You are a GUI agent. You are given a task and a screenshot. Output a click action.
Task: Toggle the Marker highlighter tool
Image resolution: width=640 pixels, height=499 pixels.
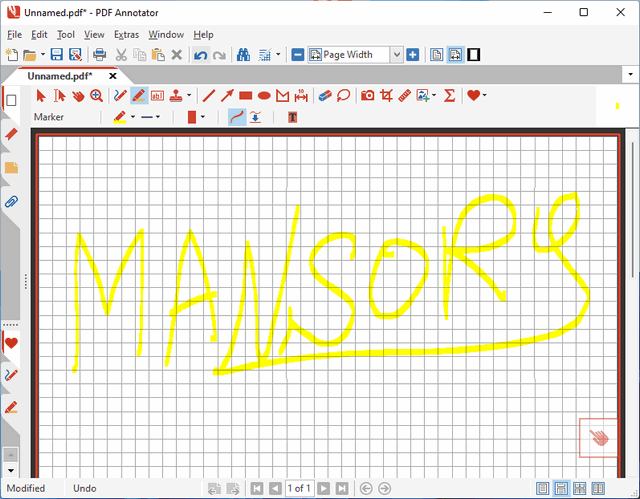tap(138, 96)
